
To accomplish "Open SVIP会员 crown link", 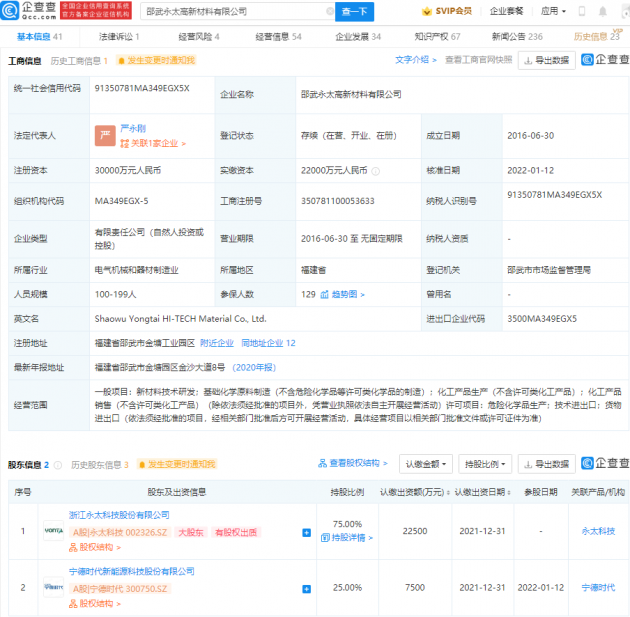I will [447, 11].
